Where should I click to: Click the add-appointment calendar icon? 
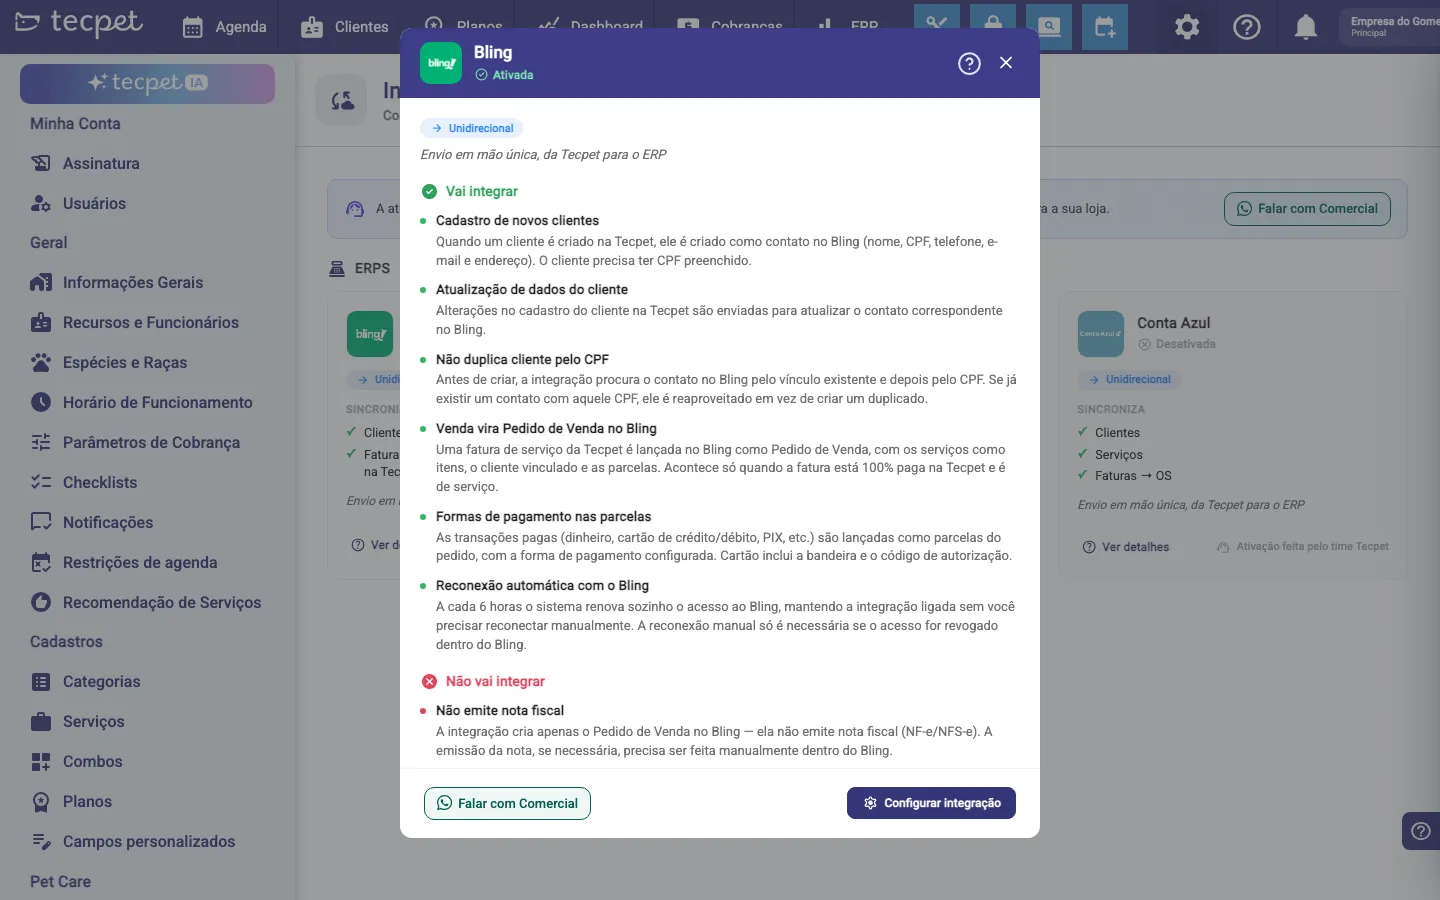[1105, 27]
